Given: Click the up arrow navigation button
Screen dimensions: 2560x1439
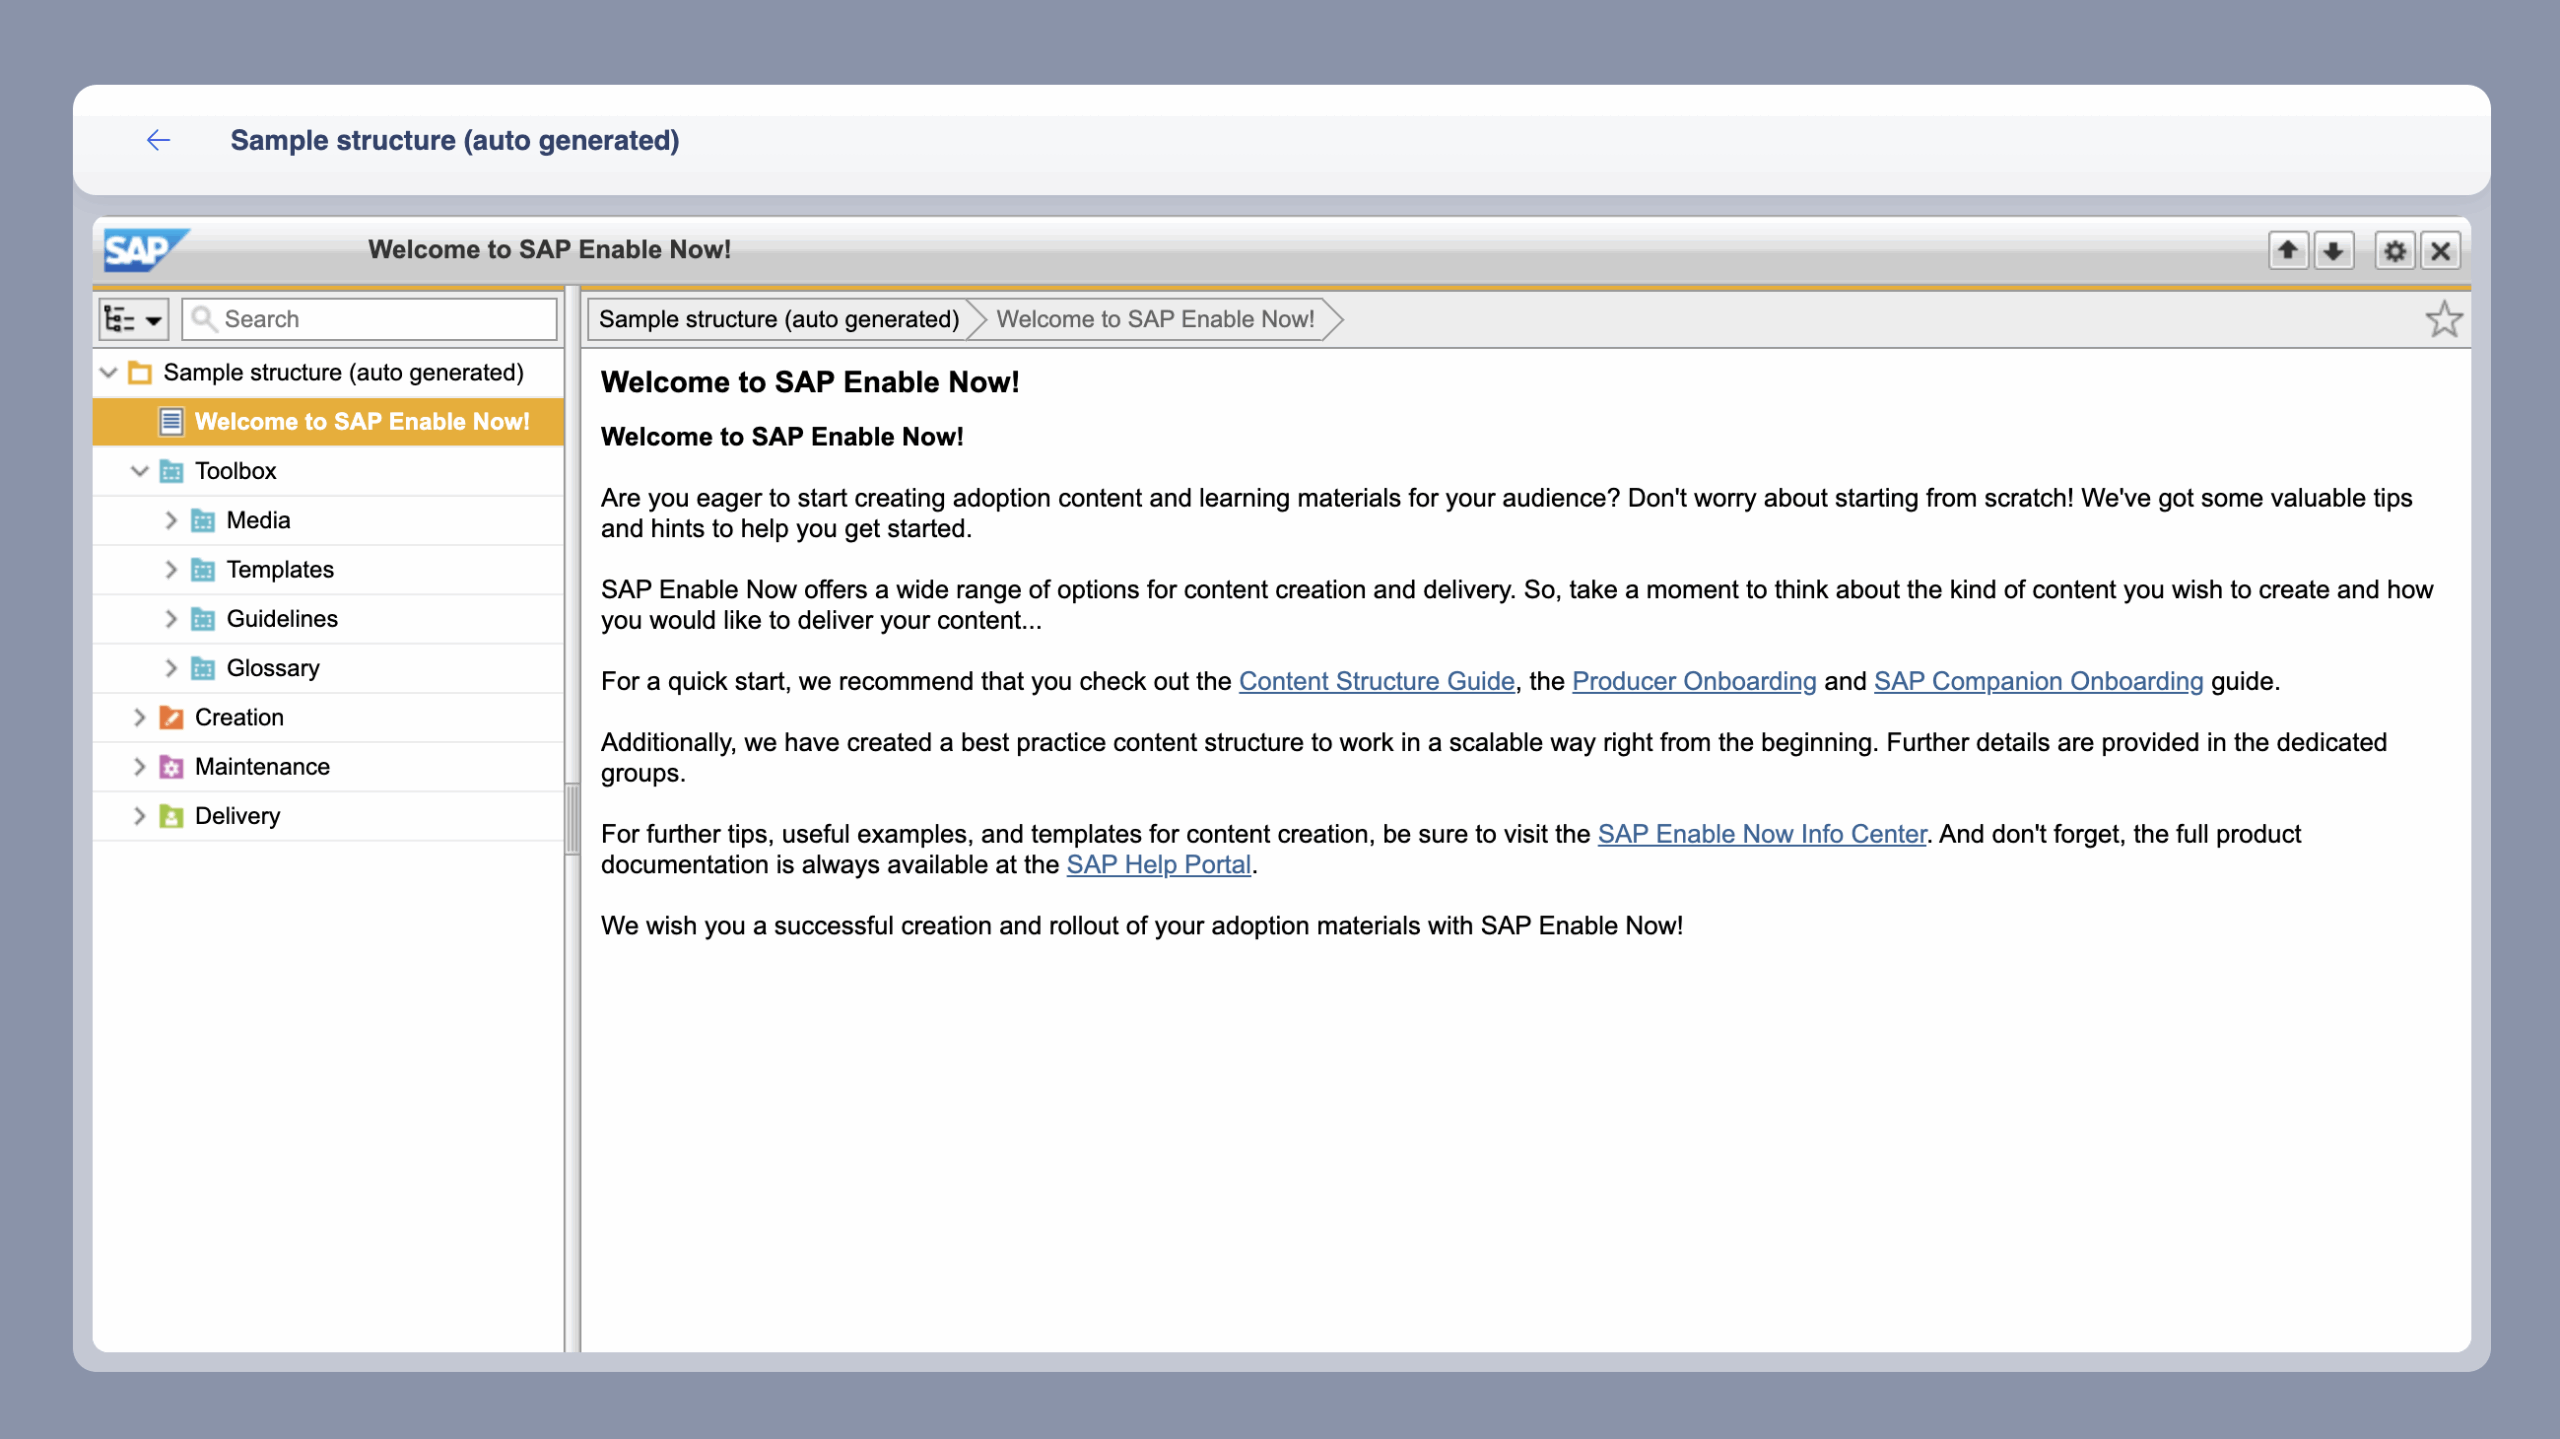Looking at the screenshot, I should [x=2287, y=250].
